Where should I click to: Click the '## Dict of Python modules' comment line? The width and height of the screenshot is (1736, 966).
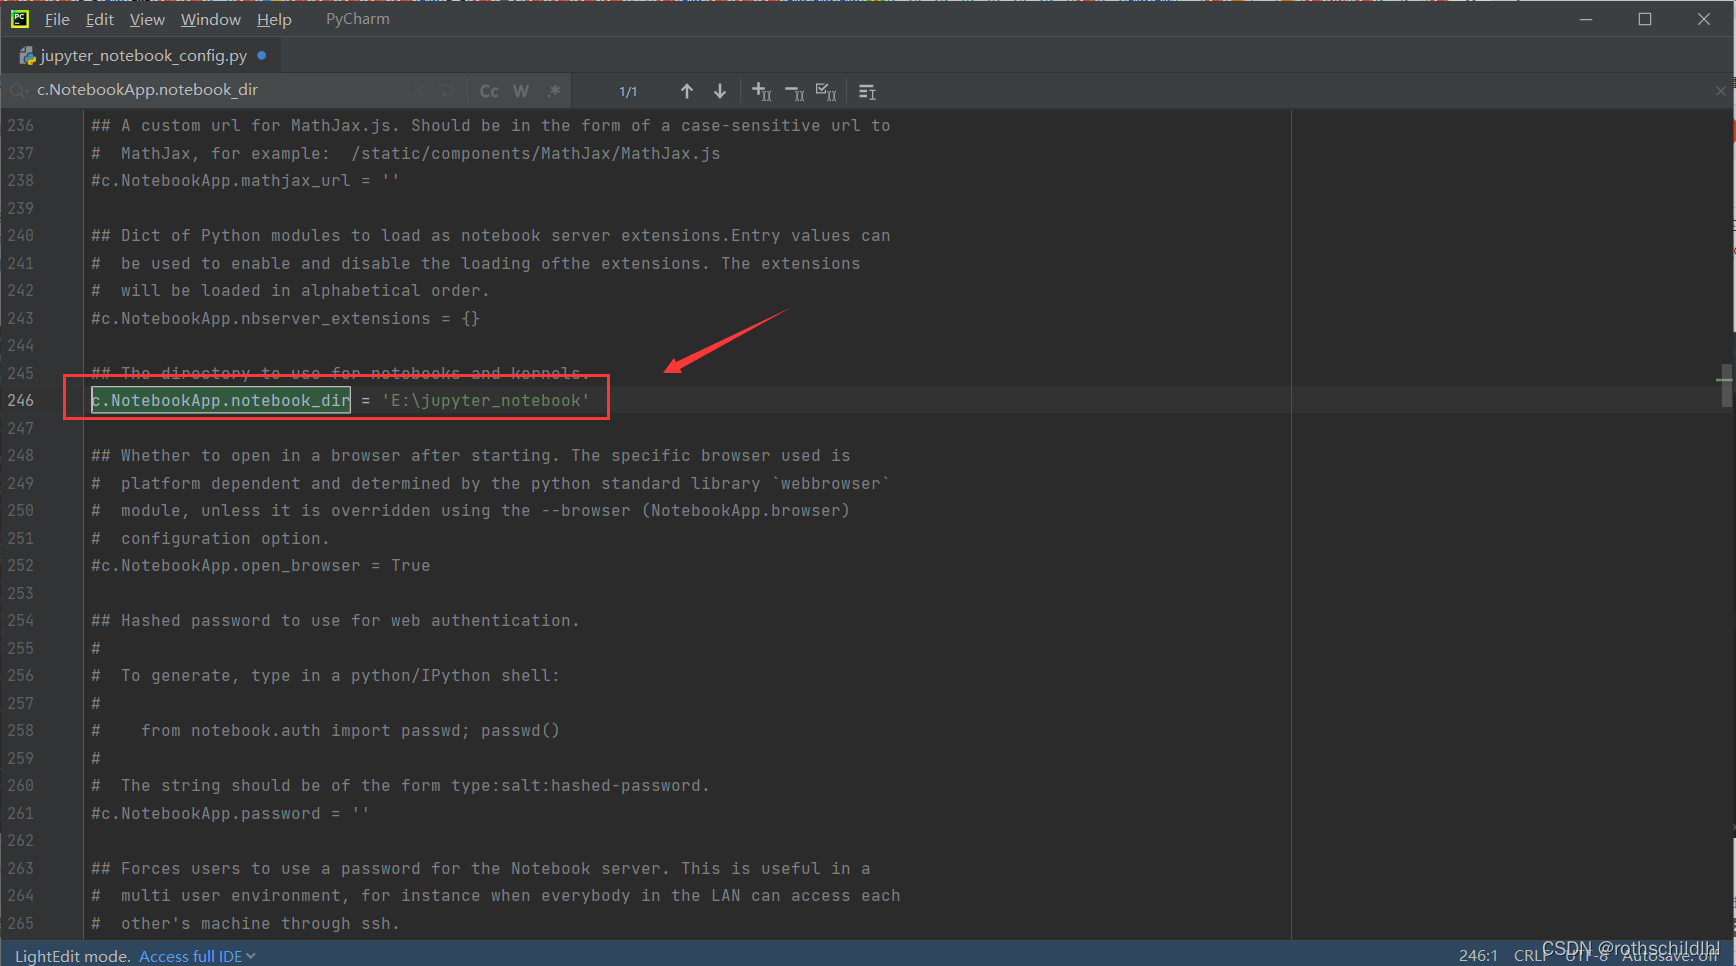pos(490,235)
